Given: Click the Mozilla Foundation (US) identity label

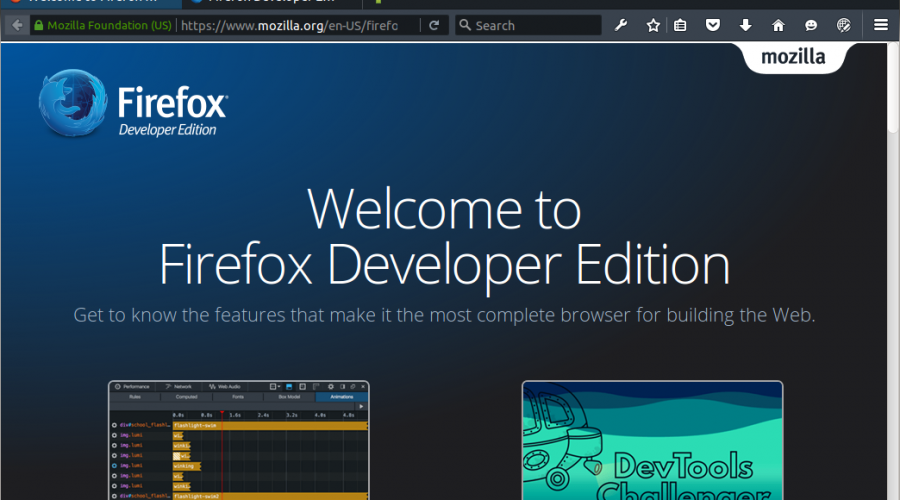Looking at the screenshot, I should pyautogui.click(x=109, y=25).
